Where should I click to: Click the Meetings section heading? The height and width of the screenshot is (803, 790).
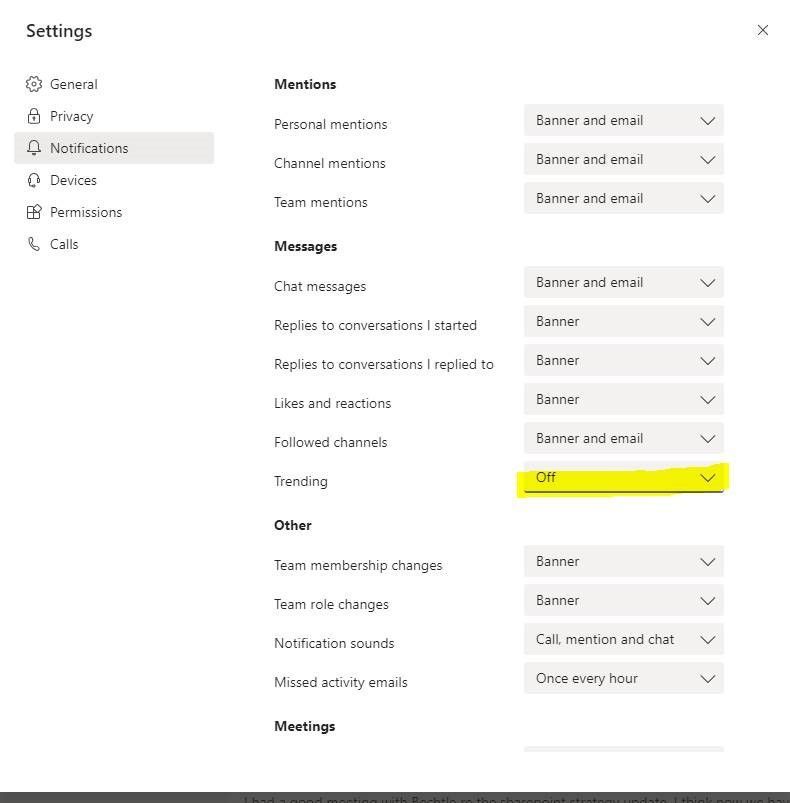pos(305,726)
